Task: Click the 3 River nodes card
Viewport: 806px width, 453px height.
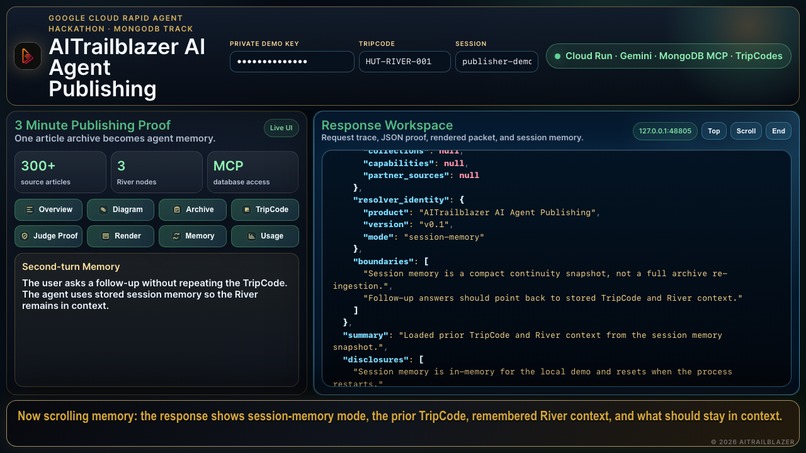Action: (157, 172)
